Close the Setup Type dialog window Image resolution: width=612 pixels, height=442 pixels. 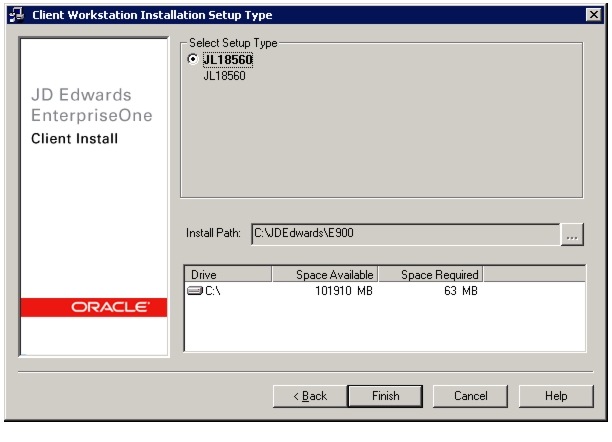click(594, 15)
